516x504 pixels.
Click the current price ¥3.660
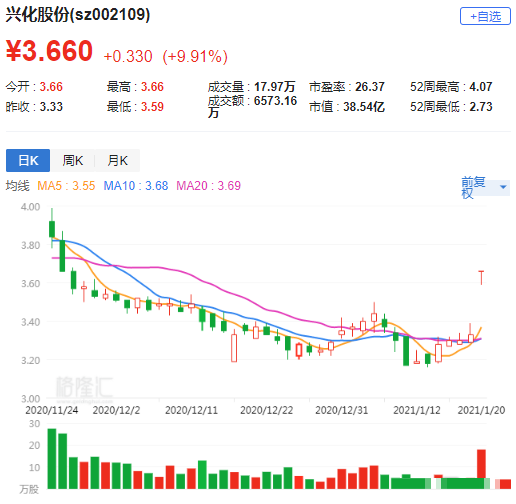[x=49, y=51]
